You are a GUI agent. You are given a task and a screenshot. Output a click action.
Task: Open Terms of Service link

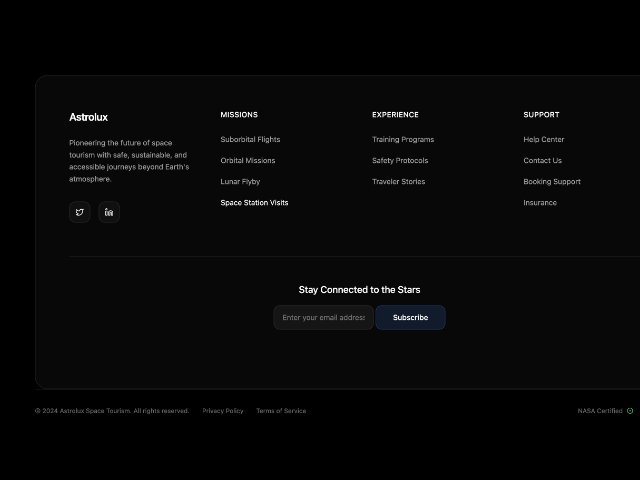[x=281, y=411]
